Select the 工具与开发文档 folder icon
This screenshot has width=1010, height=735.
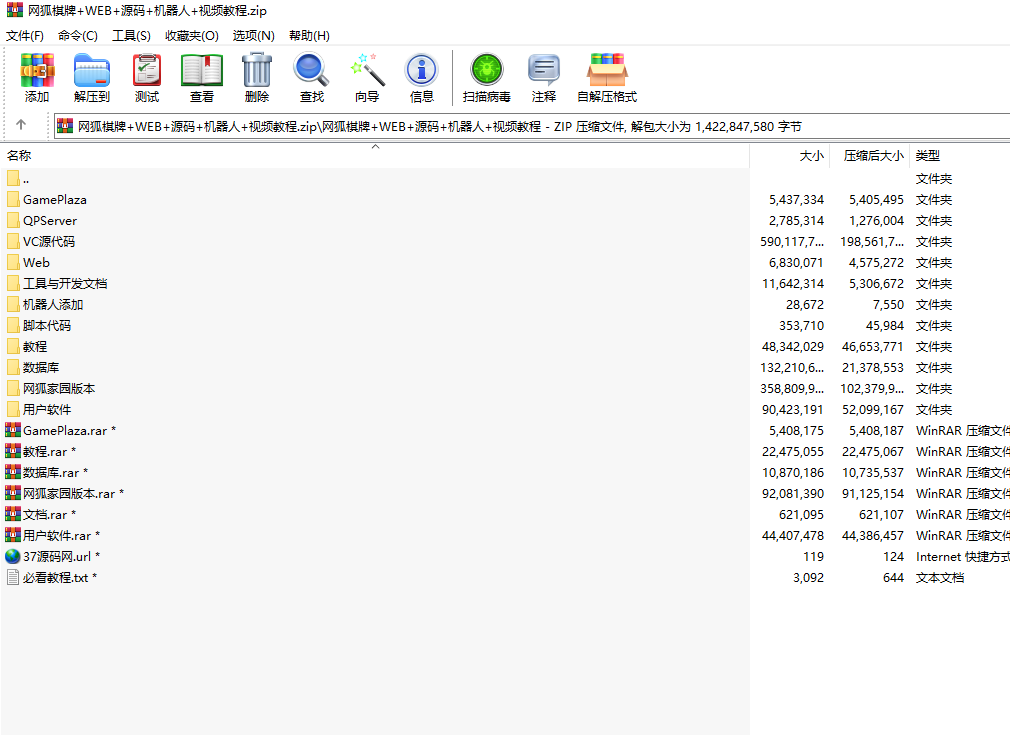pos(13,283)
